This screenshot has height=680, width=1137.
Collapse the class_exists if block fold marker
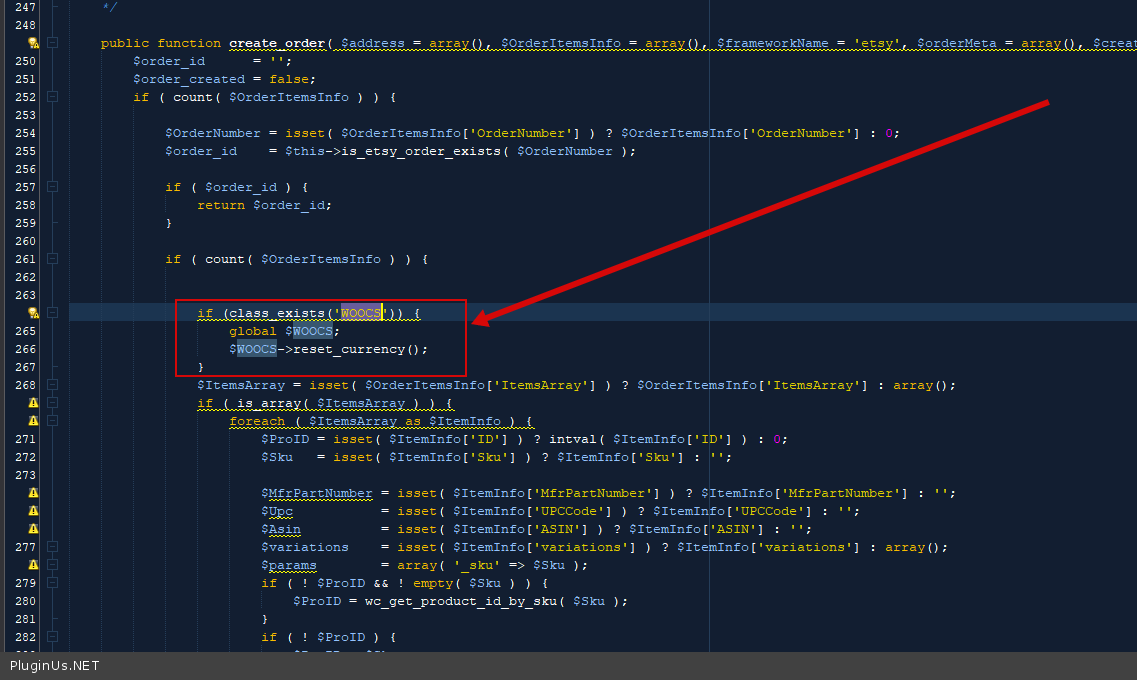52,313
